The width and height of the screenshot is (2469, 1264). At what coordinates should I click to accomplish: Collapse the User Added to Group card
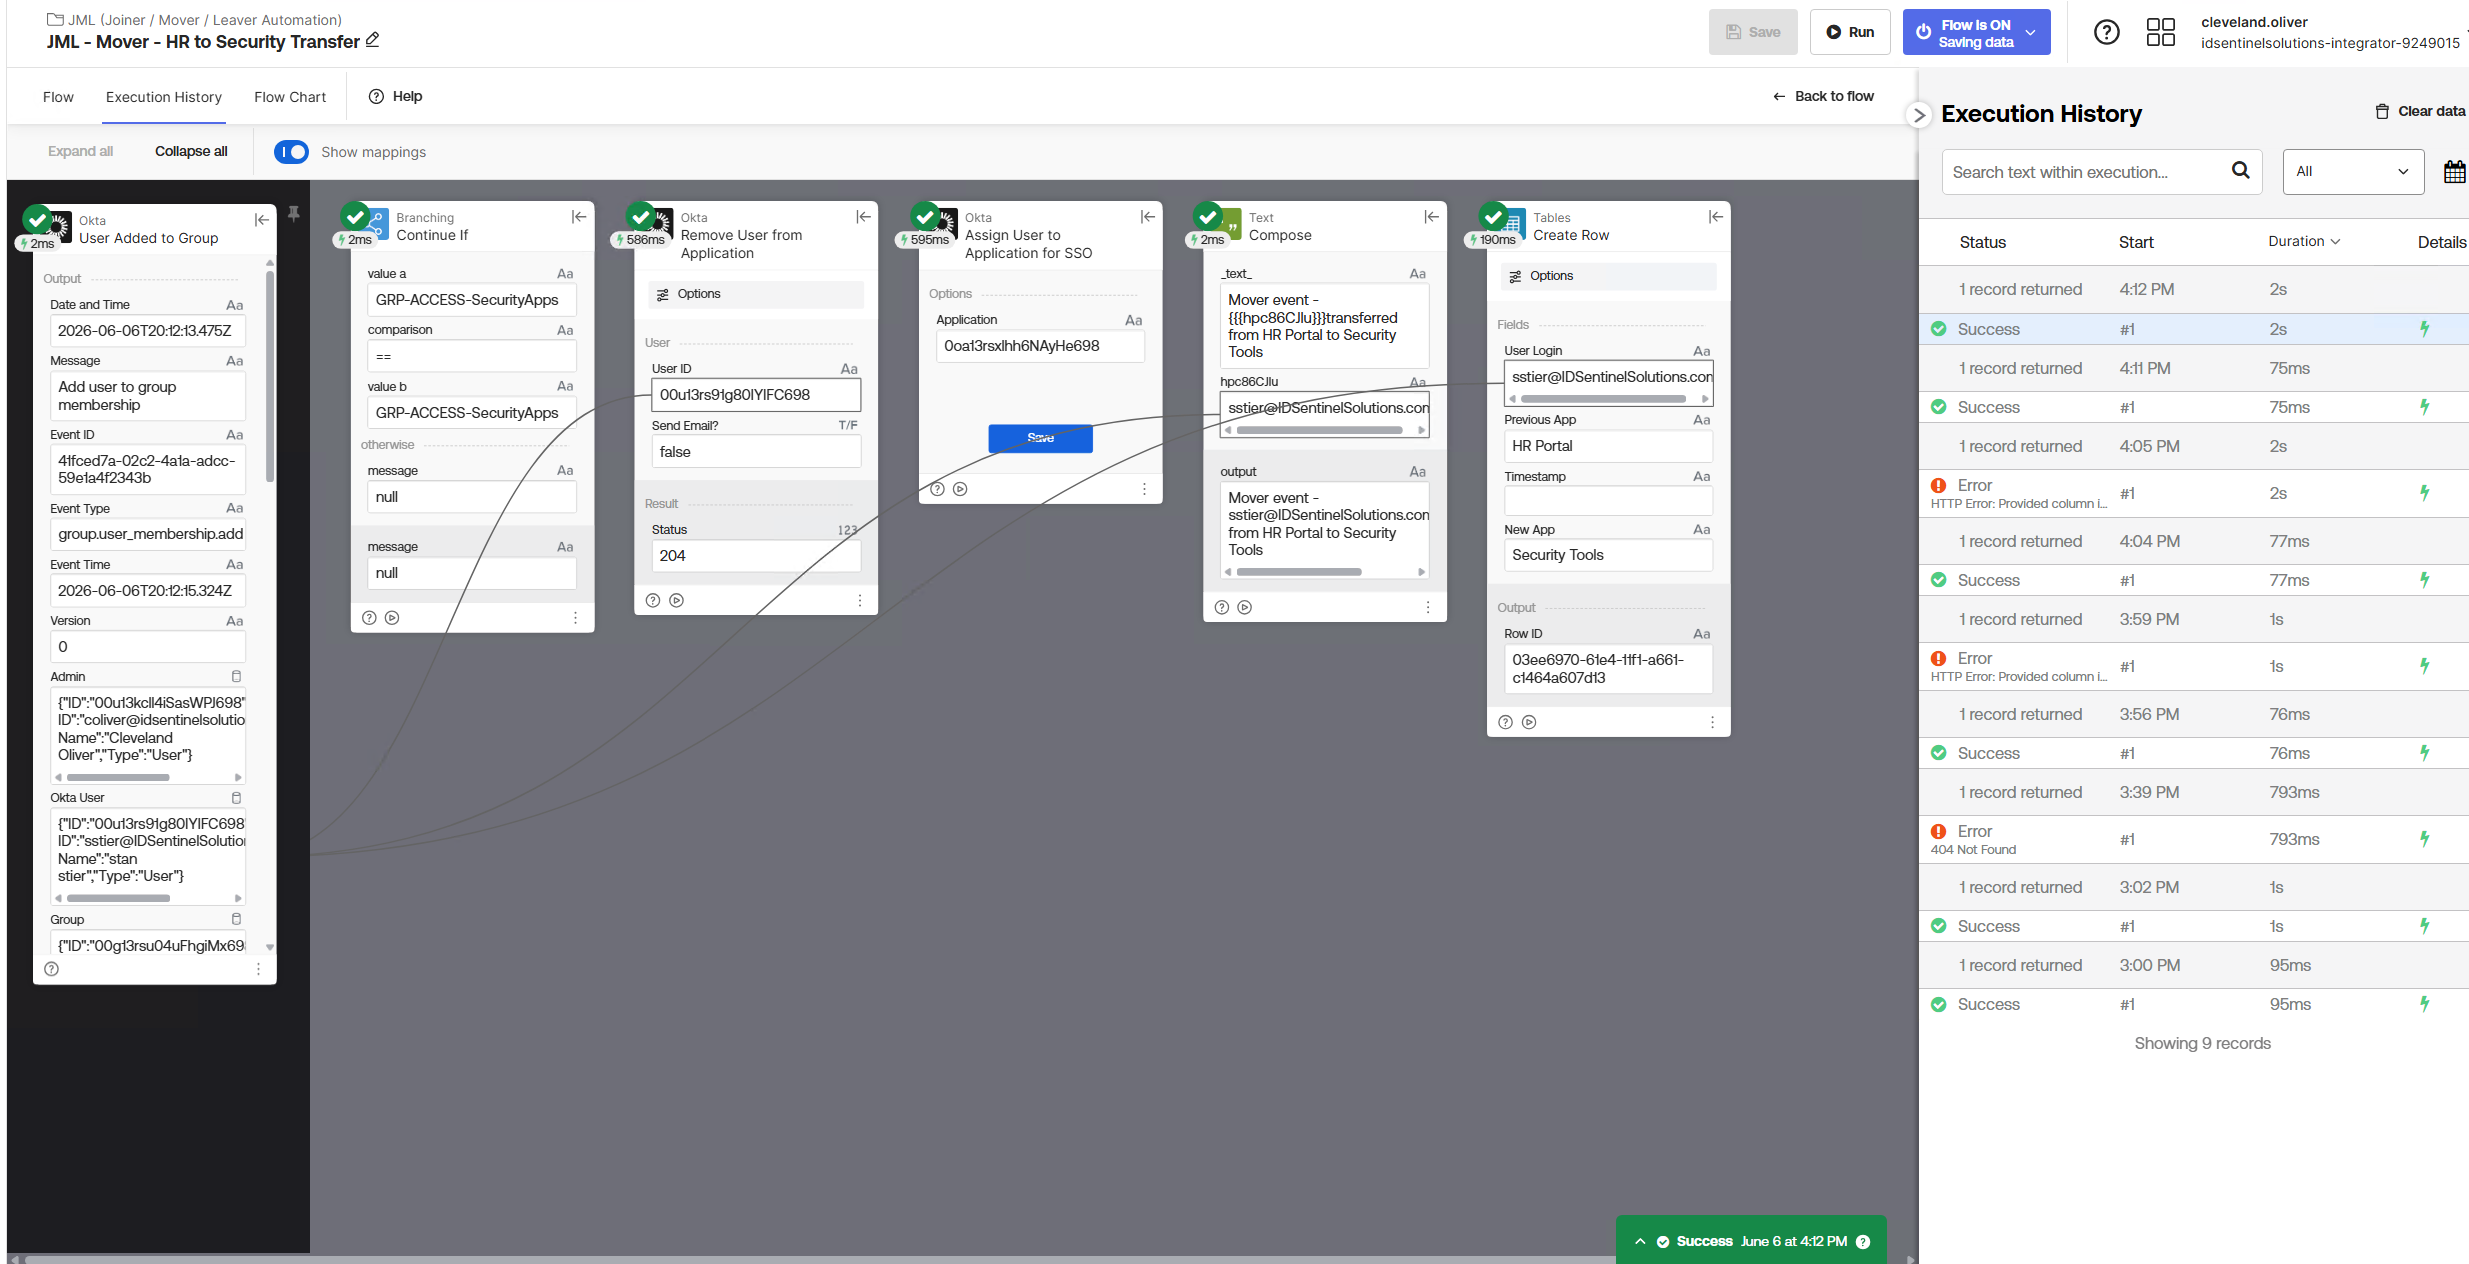(x=261, y=220)
